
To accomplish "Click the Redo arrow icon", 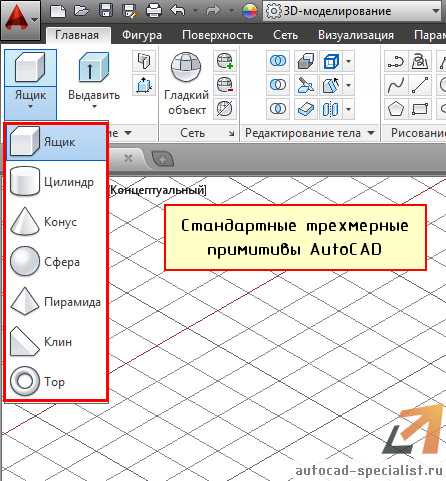I will 212,11.
